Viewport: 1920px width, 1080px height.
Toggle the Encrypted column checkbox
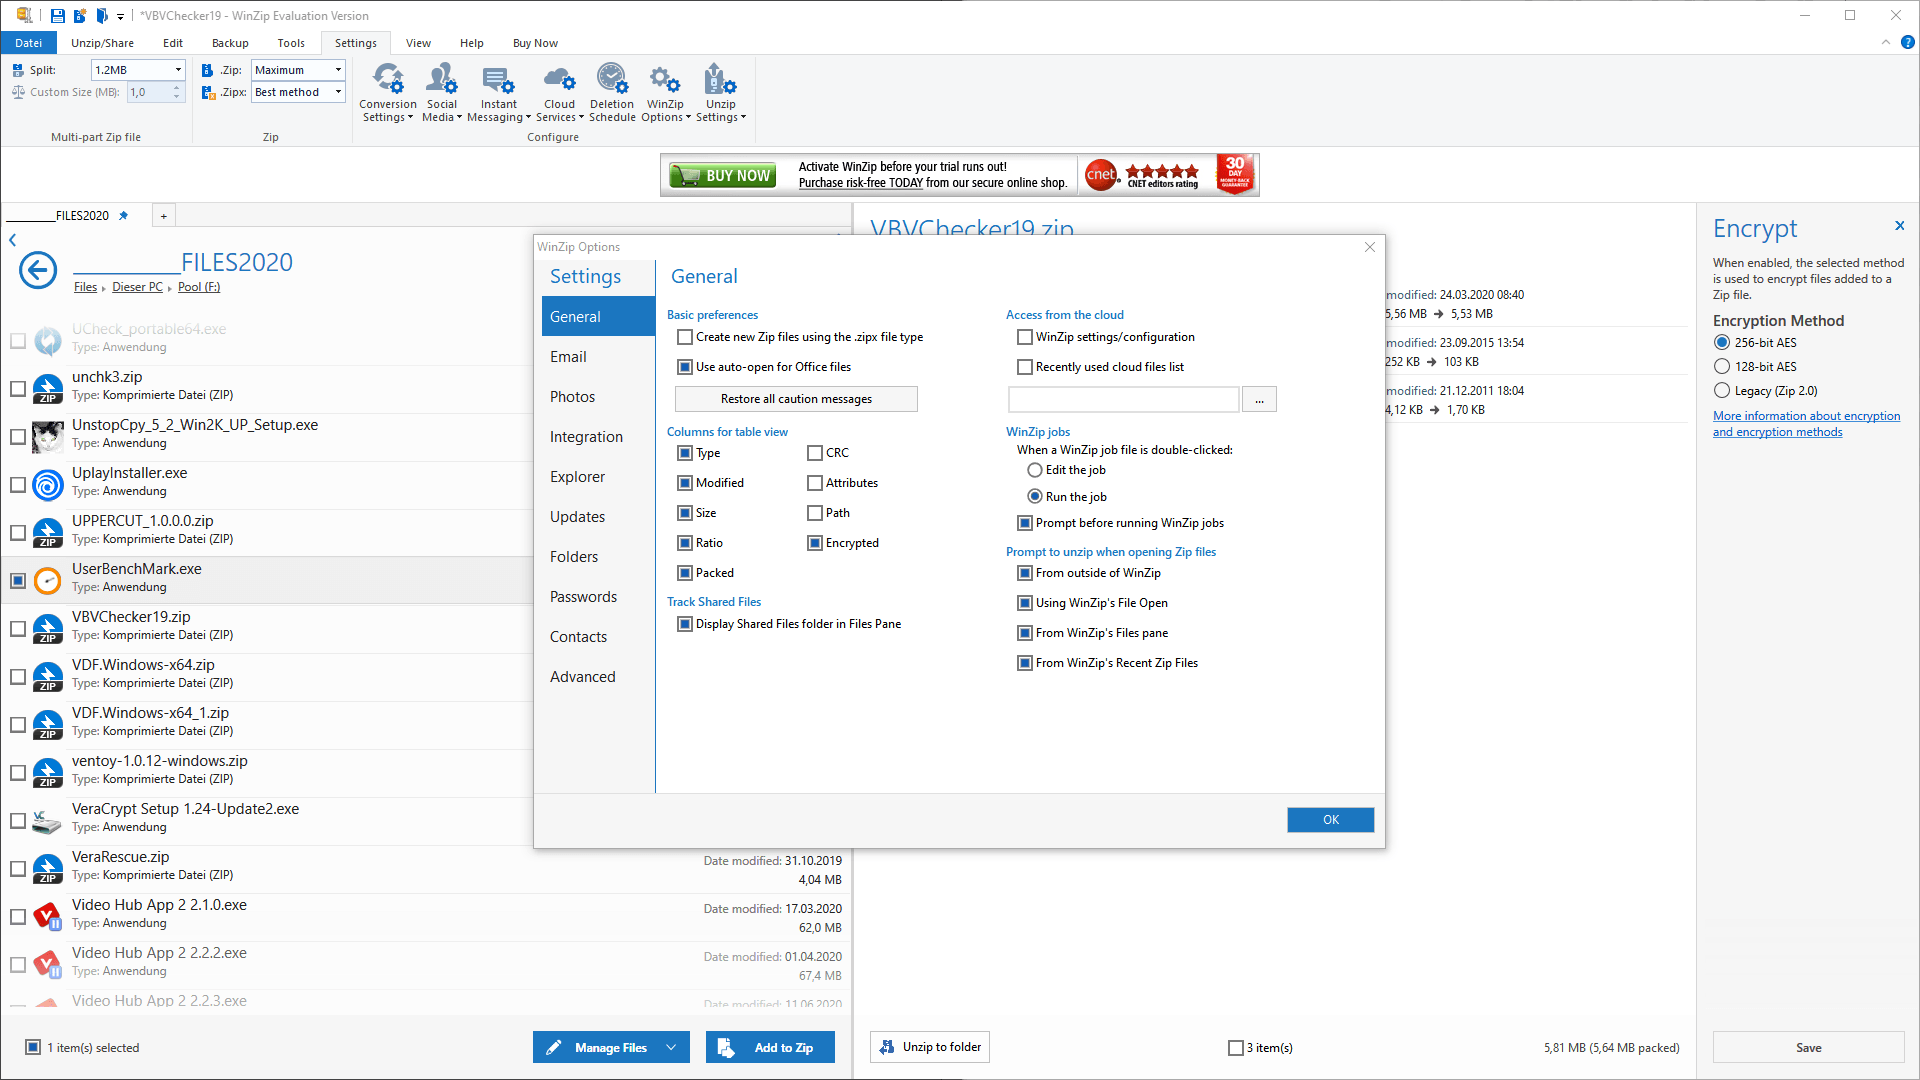pos(815,543)
